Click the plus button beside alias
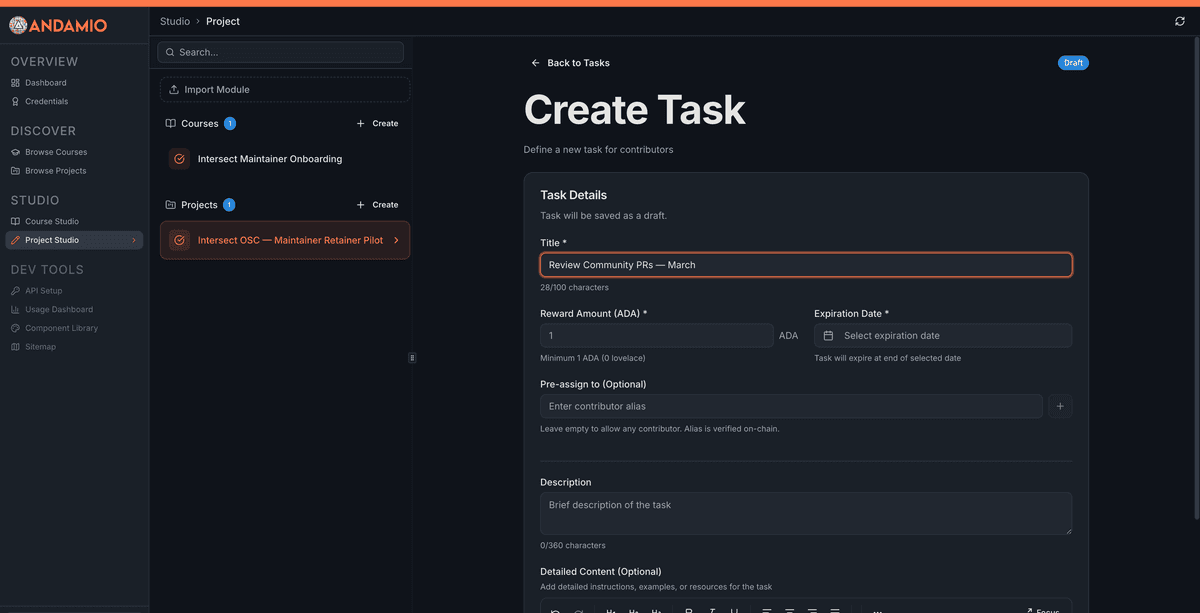1200x613 pixels. coord(1061,406)
